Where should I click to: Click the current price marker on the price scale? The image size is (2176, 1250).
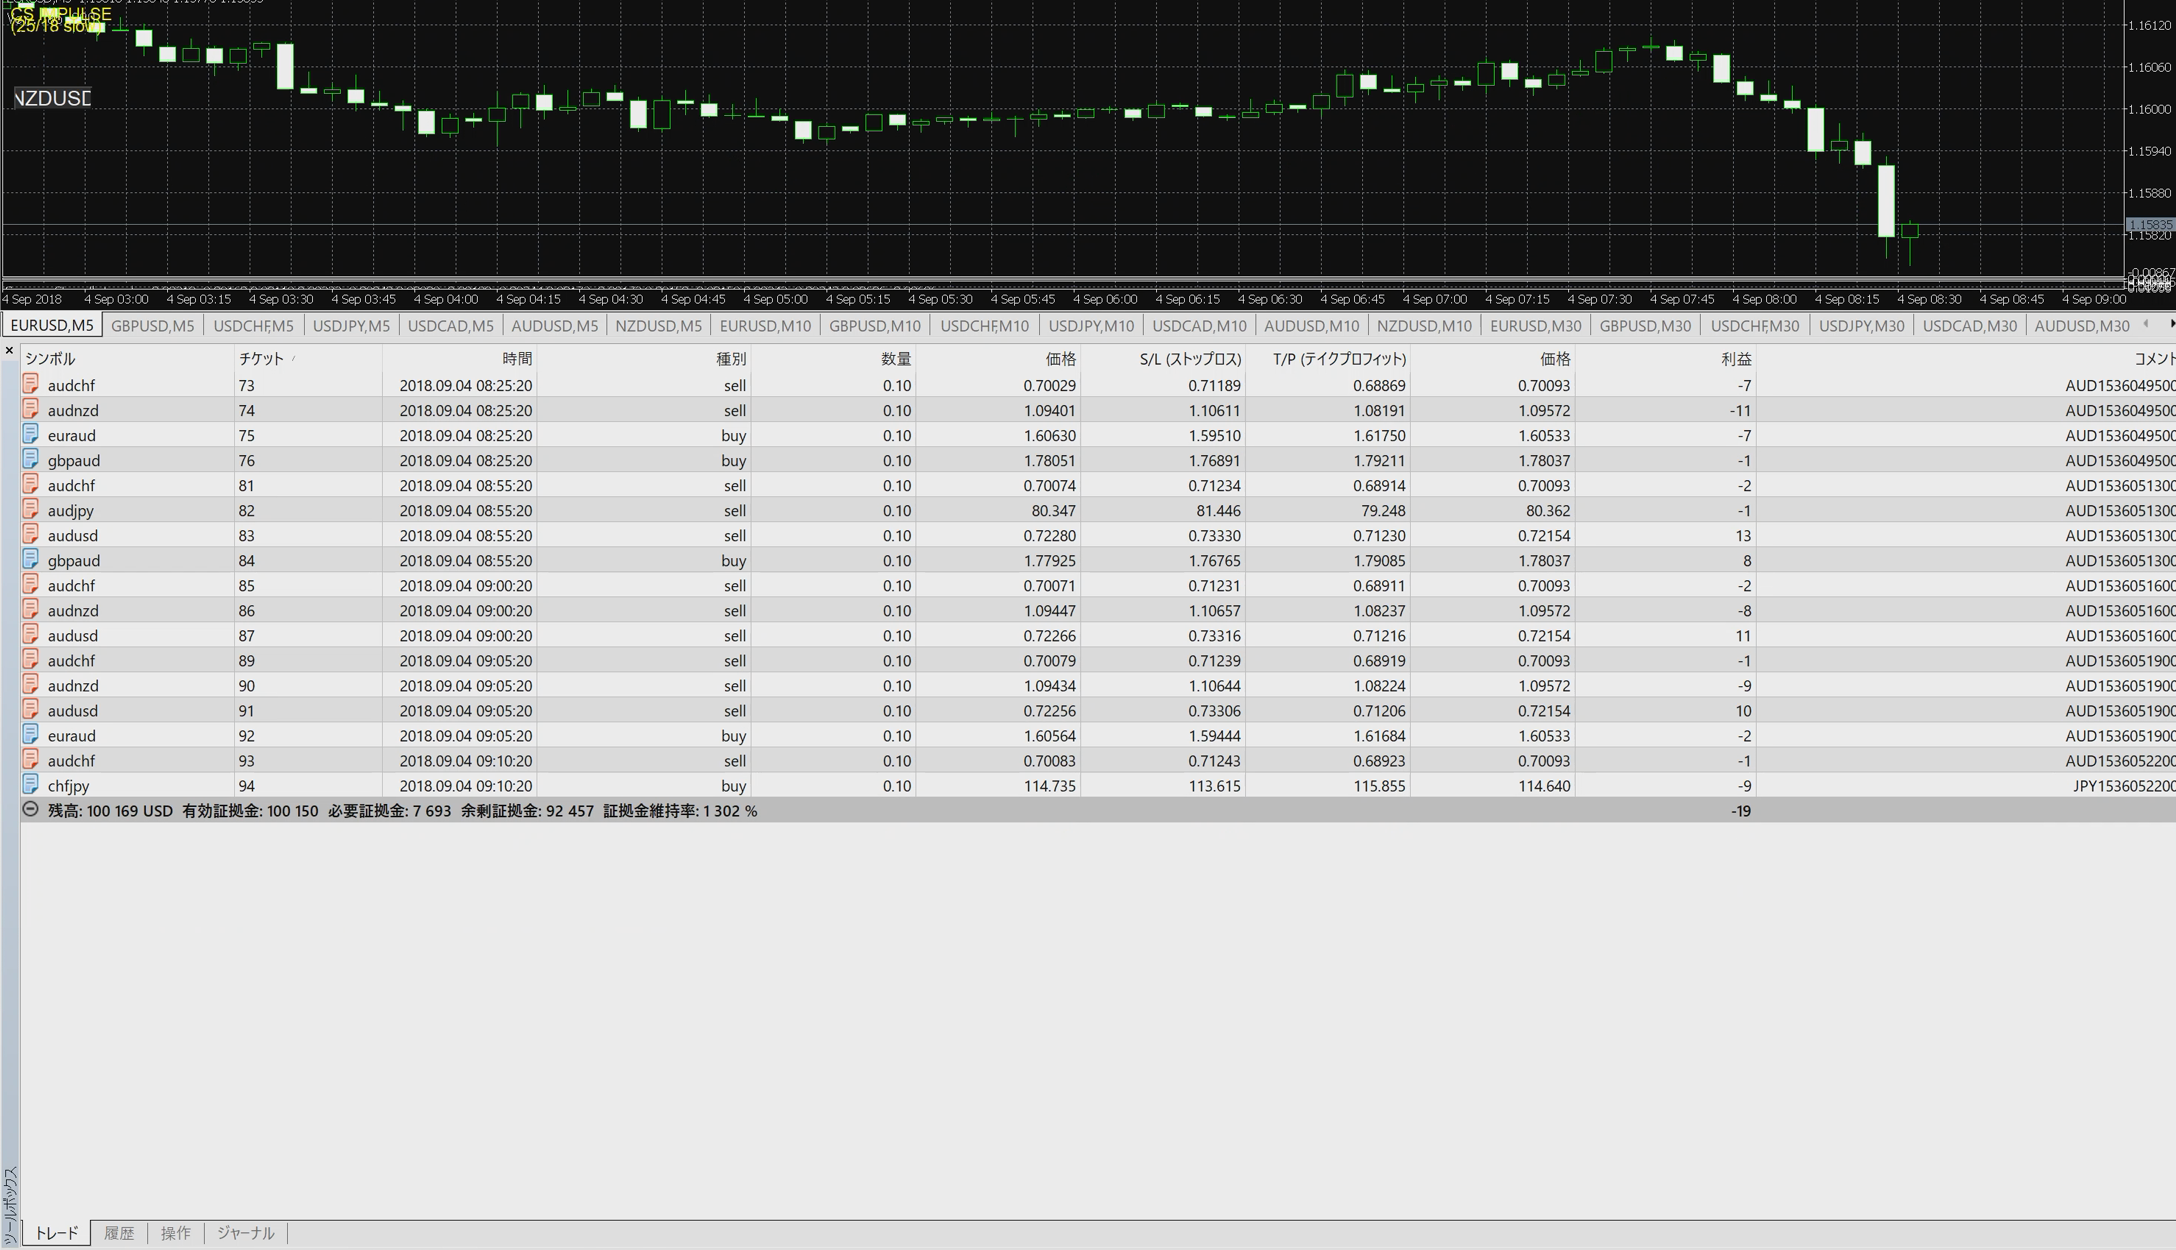click(2149, 225)
